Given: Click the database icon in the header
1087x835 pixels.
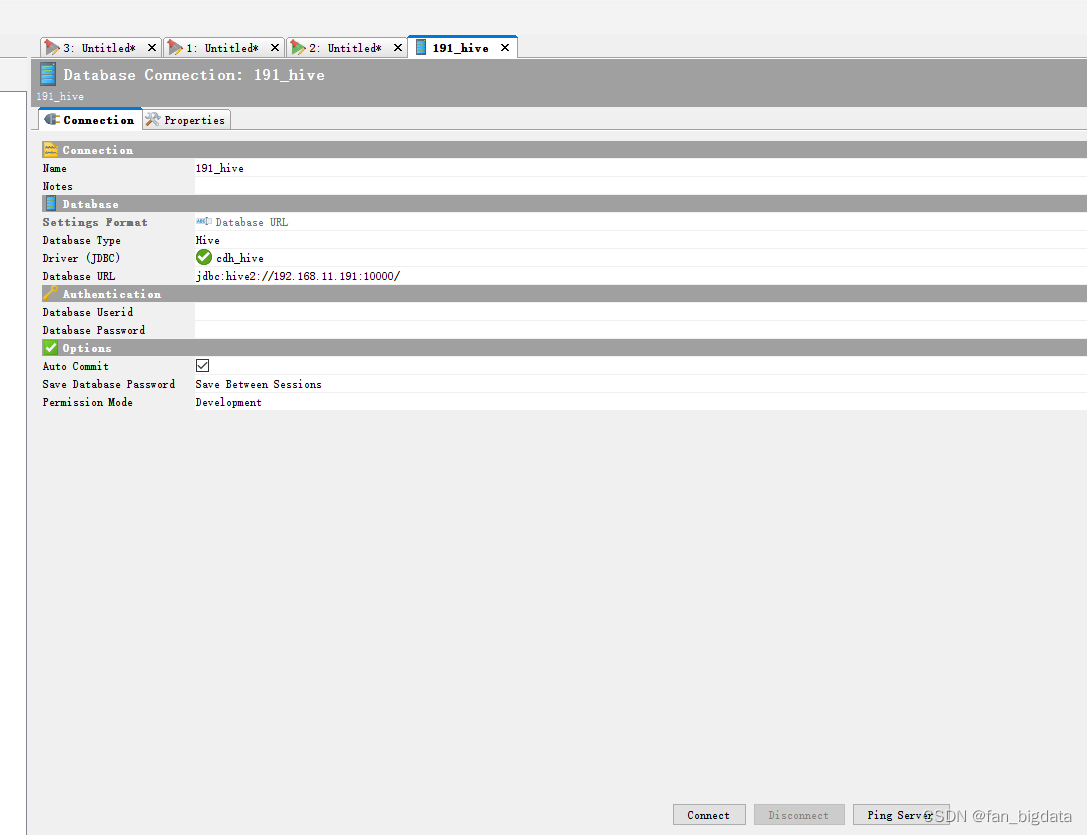Looking at the screenshot, I should point(48,74).
